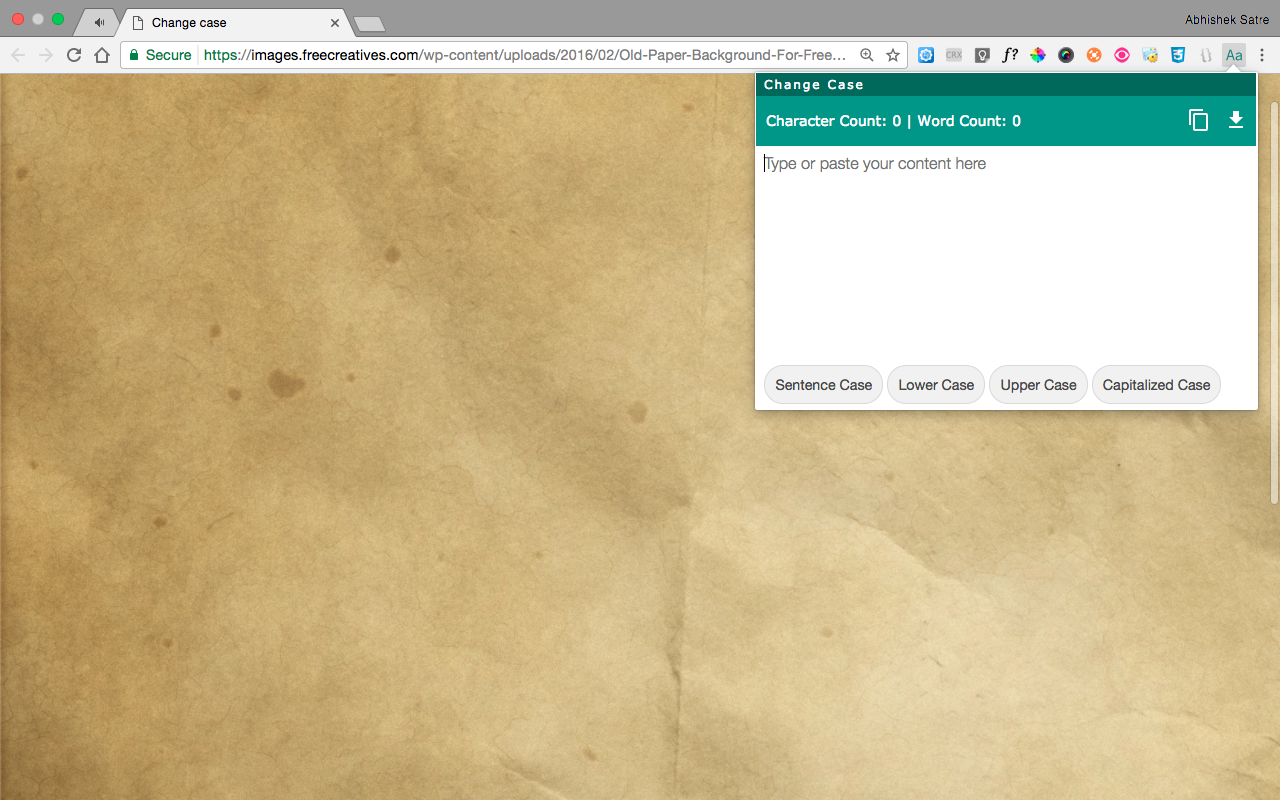
Task: Click the orange lifebuoy extension icon
Action: 1094,55
